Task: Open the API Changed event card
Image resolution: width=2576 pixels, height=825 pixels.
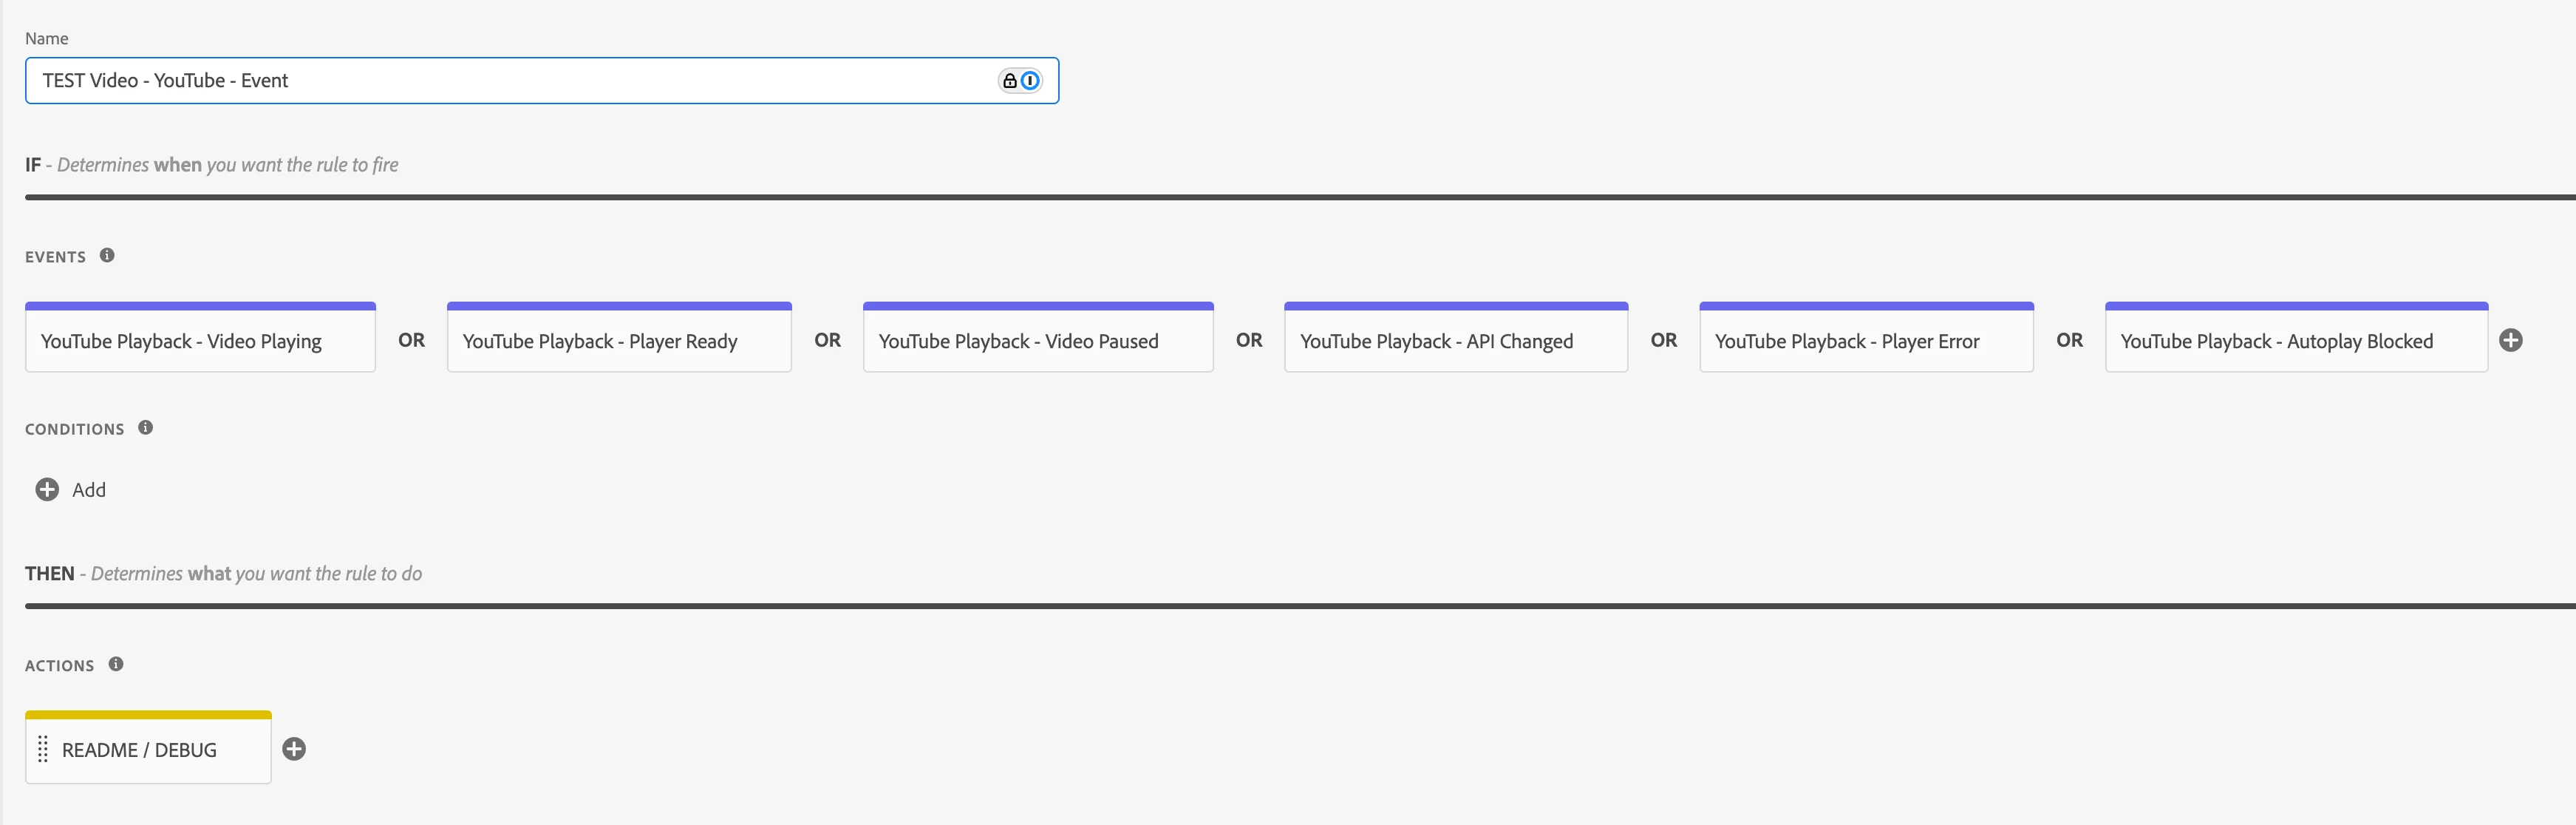Action: click(x=1455, y=341)
